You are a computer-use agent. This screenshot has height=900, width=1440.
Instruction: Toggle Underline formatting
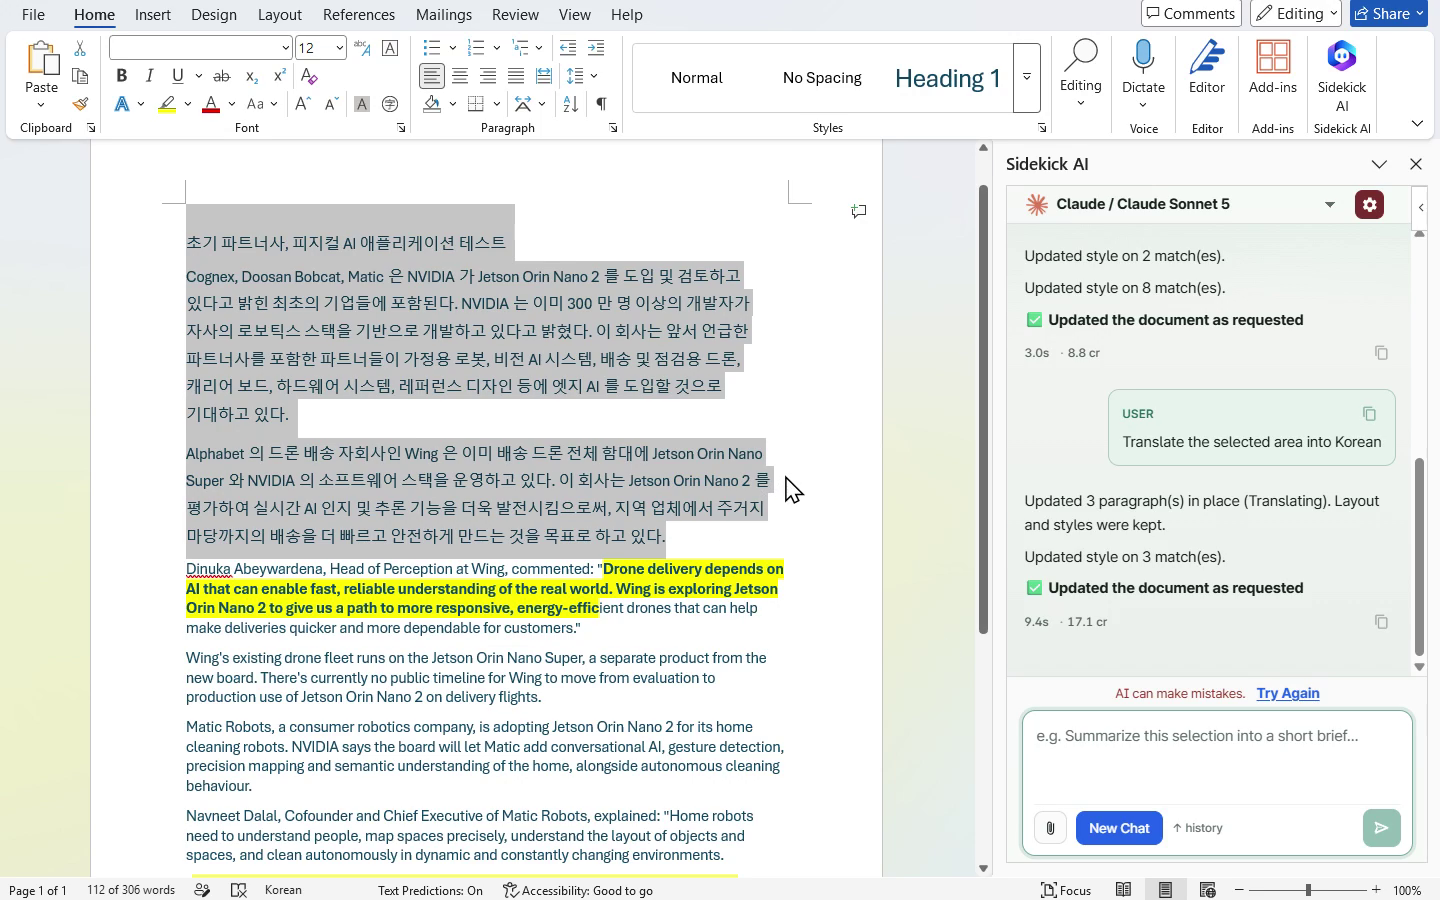click(178, 76)
